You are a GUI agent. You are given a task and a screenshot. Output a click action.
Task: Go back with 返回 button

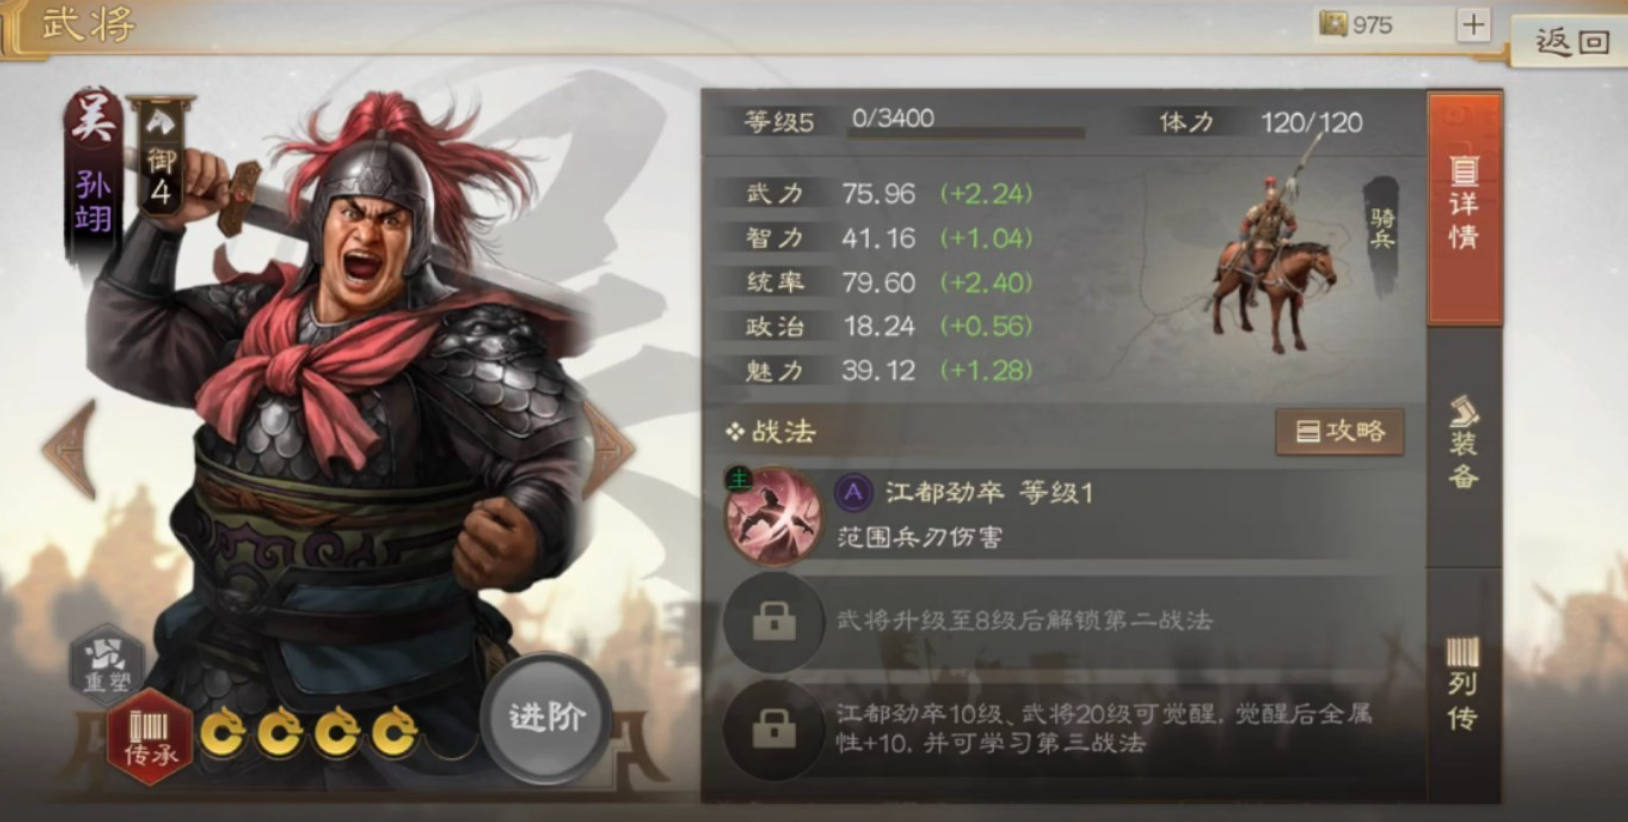click(x=1570, y=41)
